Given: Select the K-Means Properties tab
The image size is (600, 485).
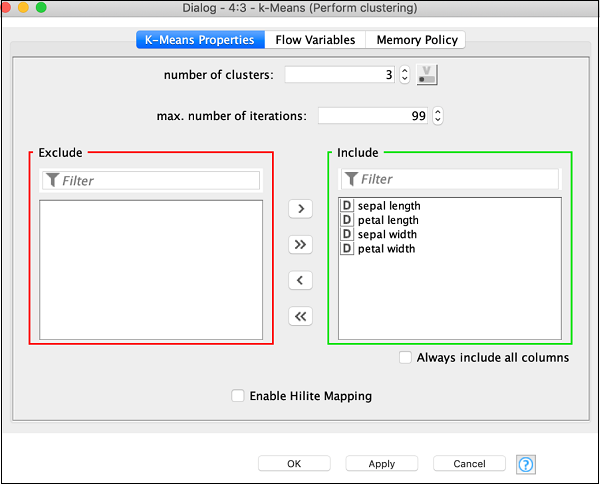Looking at the screenshot, I should point(200,40).
